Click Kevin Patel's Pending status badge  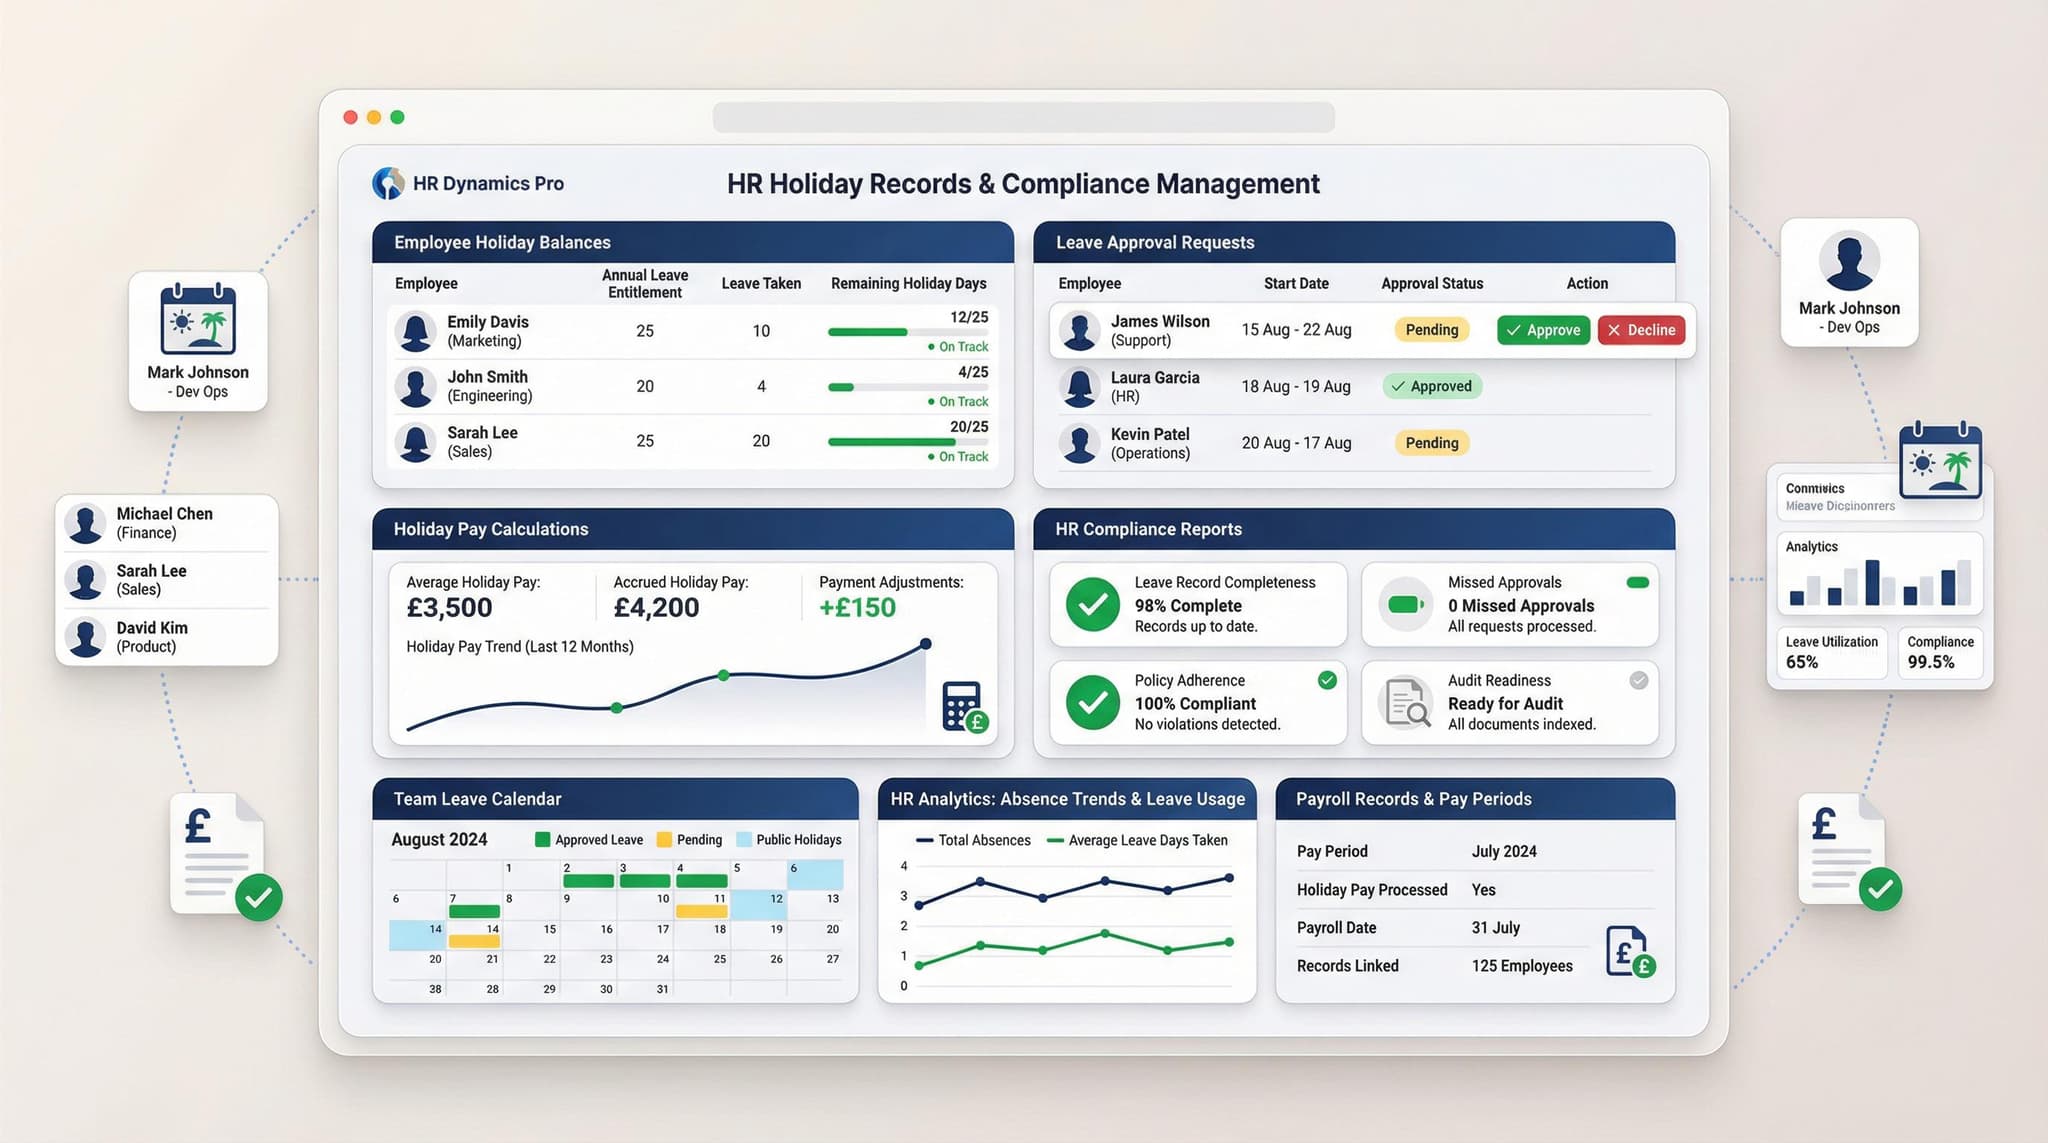click(1431, 443)
